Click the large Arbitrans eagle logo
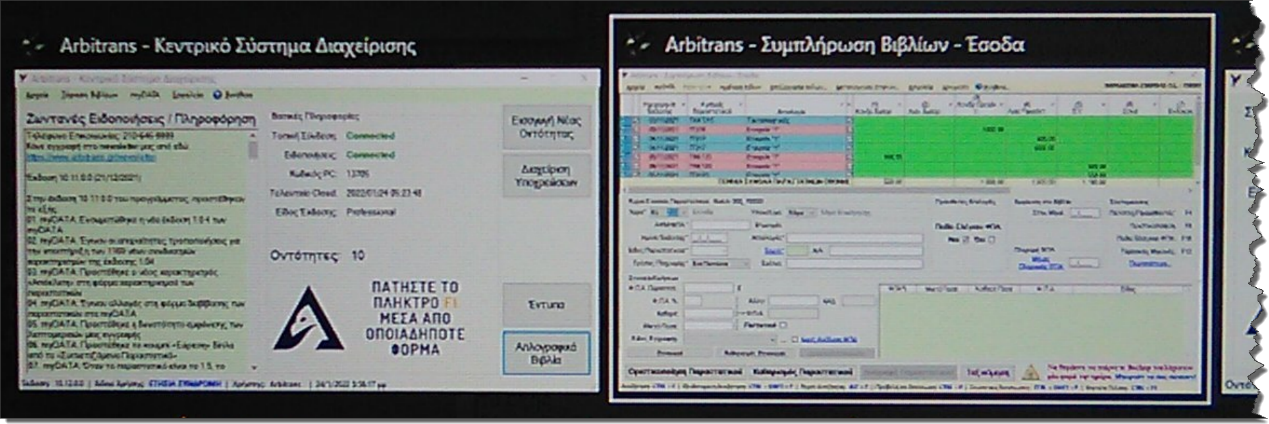The height and width of the screenshot is (424, 1269). pyautogui.click(x=311, y=318)
